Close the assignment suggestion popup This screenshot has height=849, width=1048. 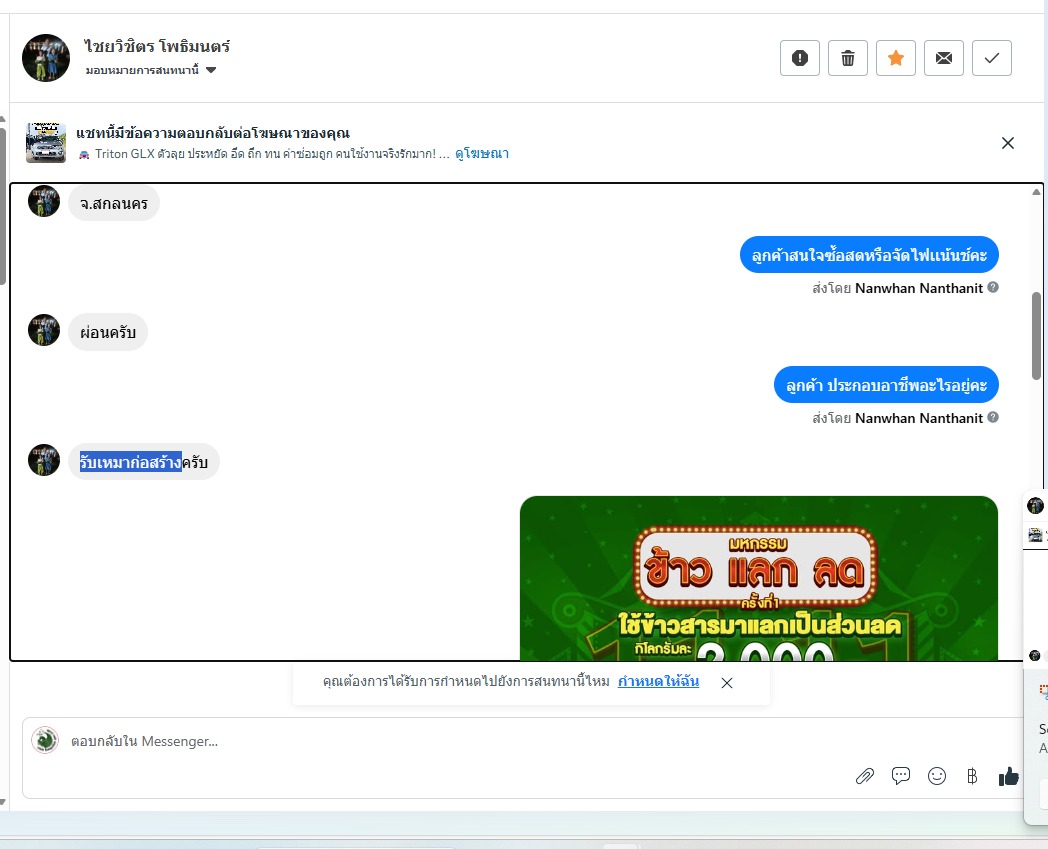[727, 683]
